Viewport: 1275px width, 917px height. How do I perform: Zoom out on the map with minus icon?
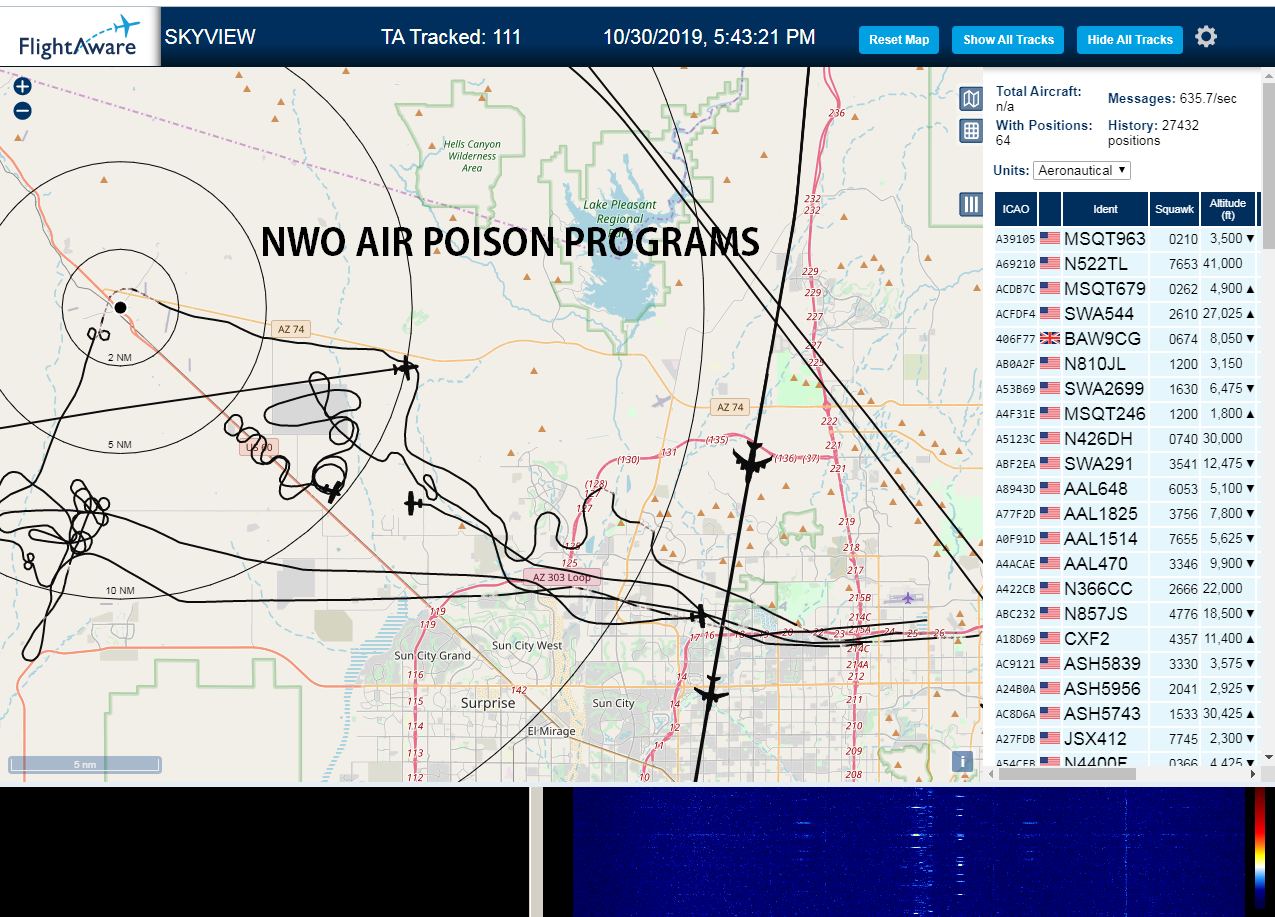(22, 111)
